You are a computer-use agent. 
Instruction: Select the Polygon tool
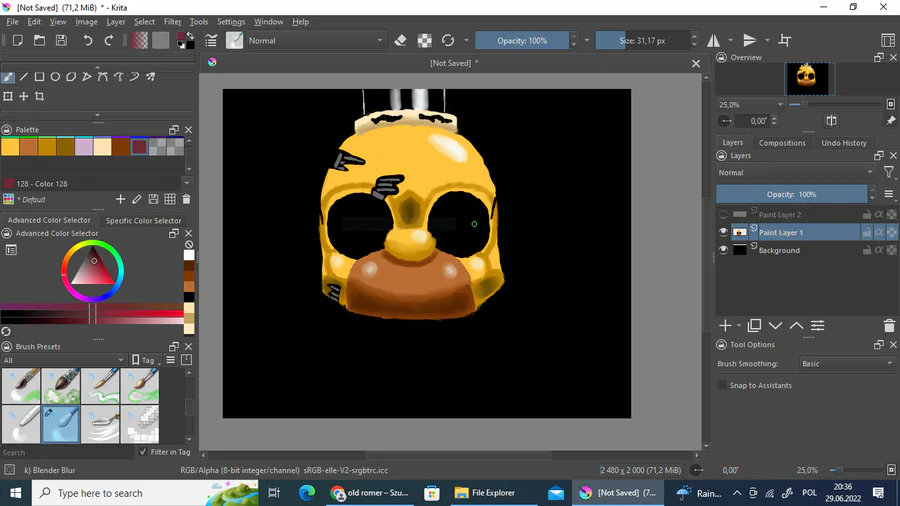pyautogui.click(x=71, y=76)
